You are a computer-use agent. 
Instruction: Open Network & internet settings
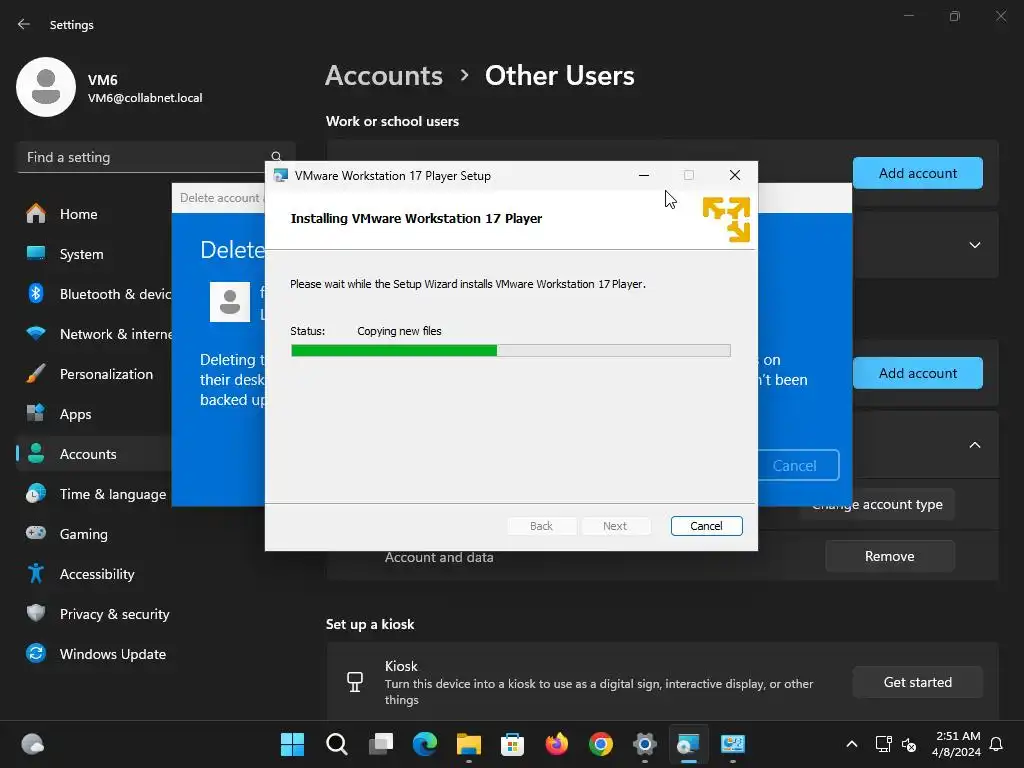tap(116, 334)
